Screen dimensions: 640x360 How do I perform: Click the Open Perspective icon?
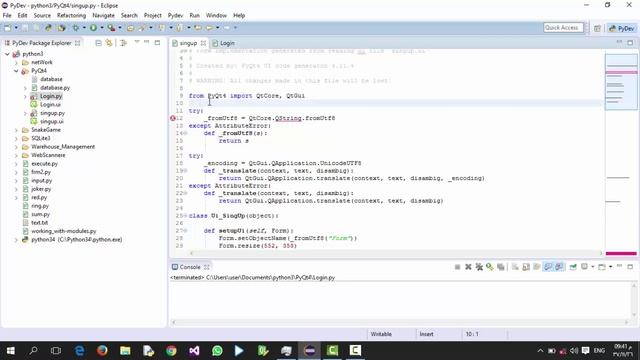(598, 28)
